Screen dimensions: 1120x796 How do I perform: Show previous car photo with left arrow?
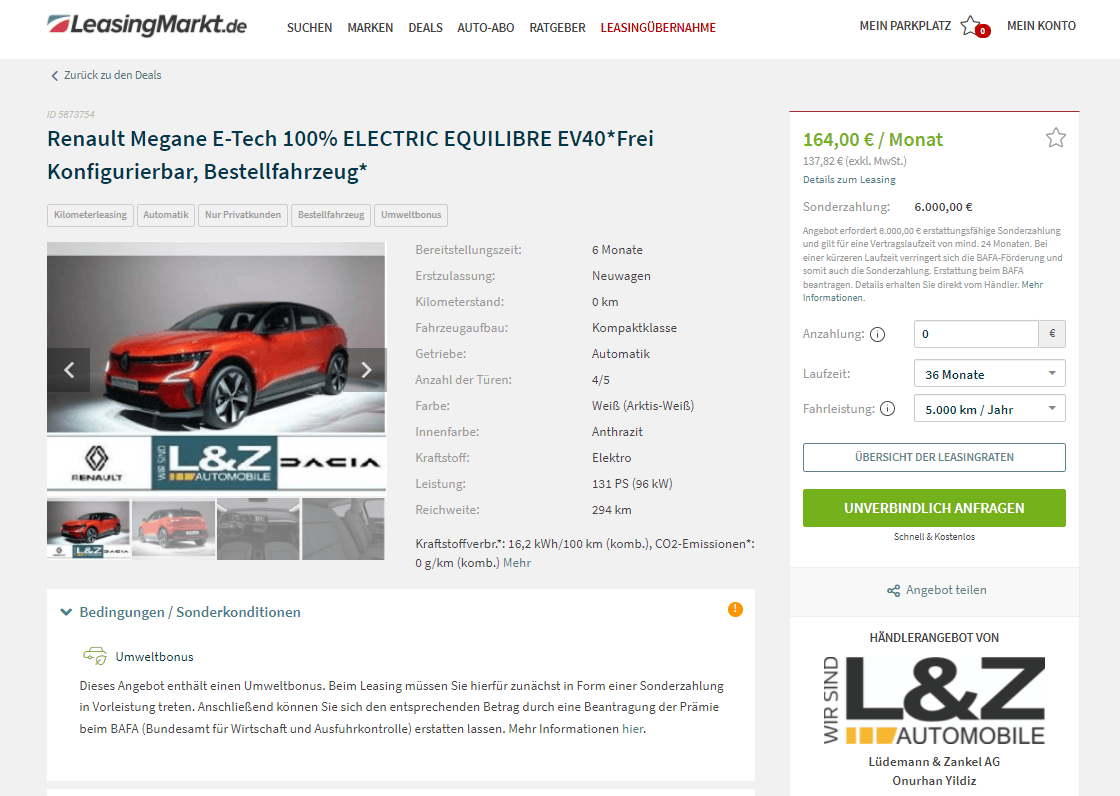(x=69, y=369)
